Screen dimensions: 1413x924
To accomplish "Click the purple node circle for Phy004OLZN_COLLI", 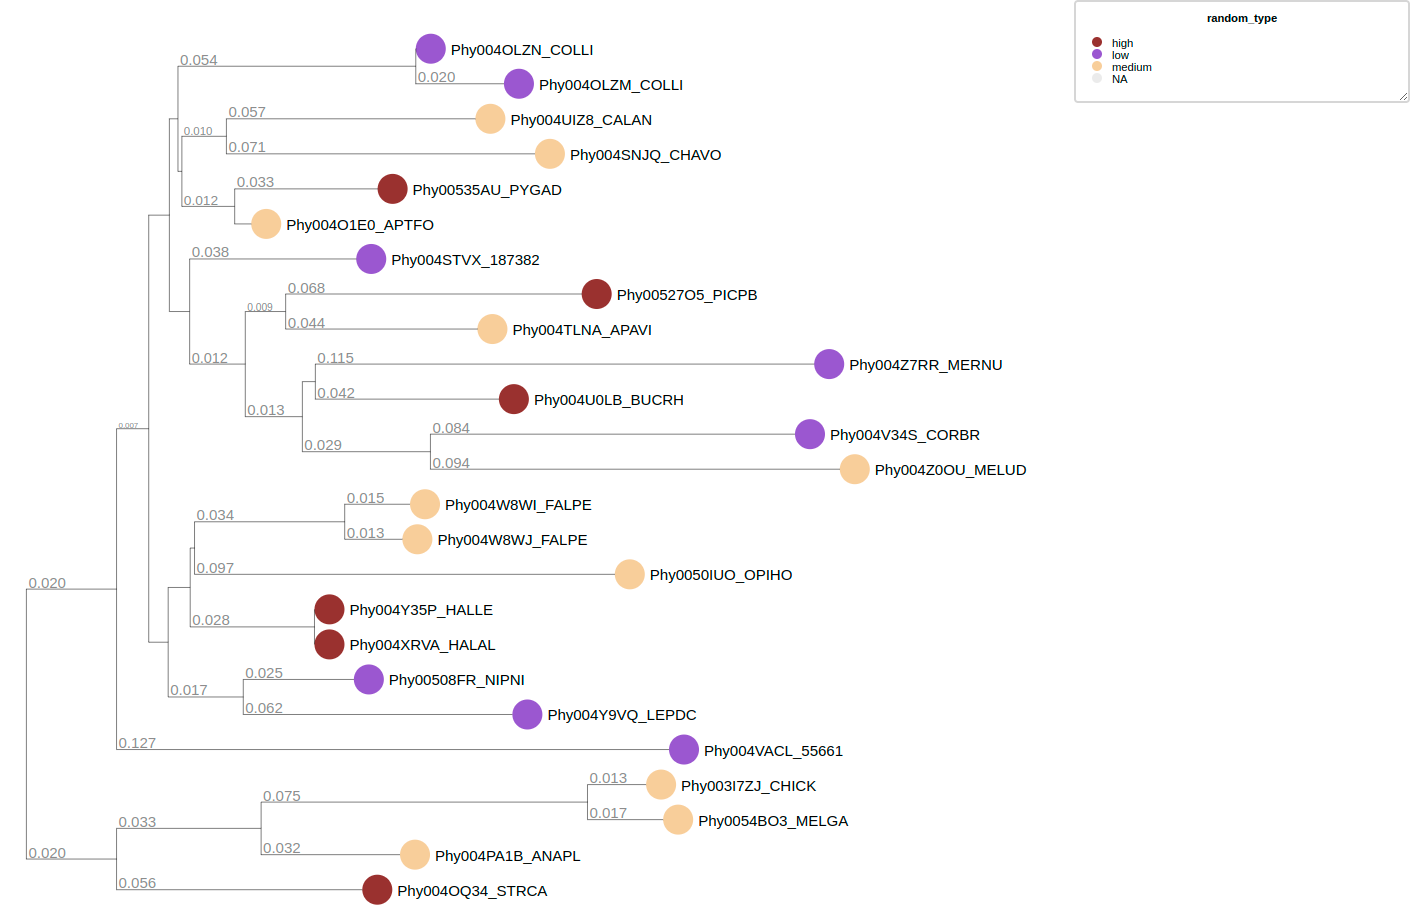I will [430, 49].
